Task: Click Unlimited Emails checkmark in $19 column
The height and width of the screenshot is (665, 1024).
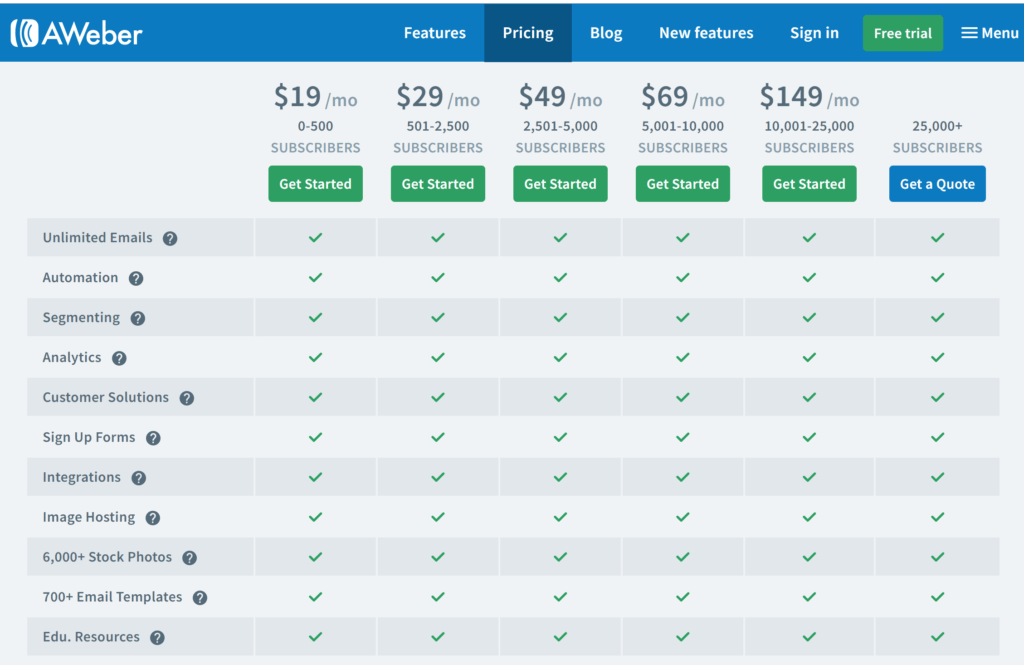Action: coord(315,237)
